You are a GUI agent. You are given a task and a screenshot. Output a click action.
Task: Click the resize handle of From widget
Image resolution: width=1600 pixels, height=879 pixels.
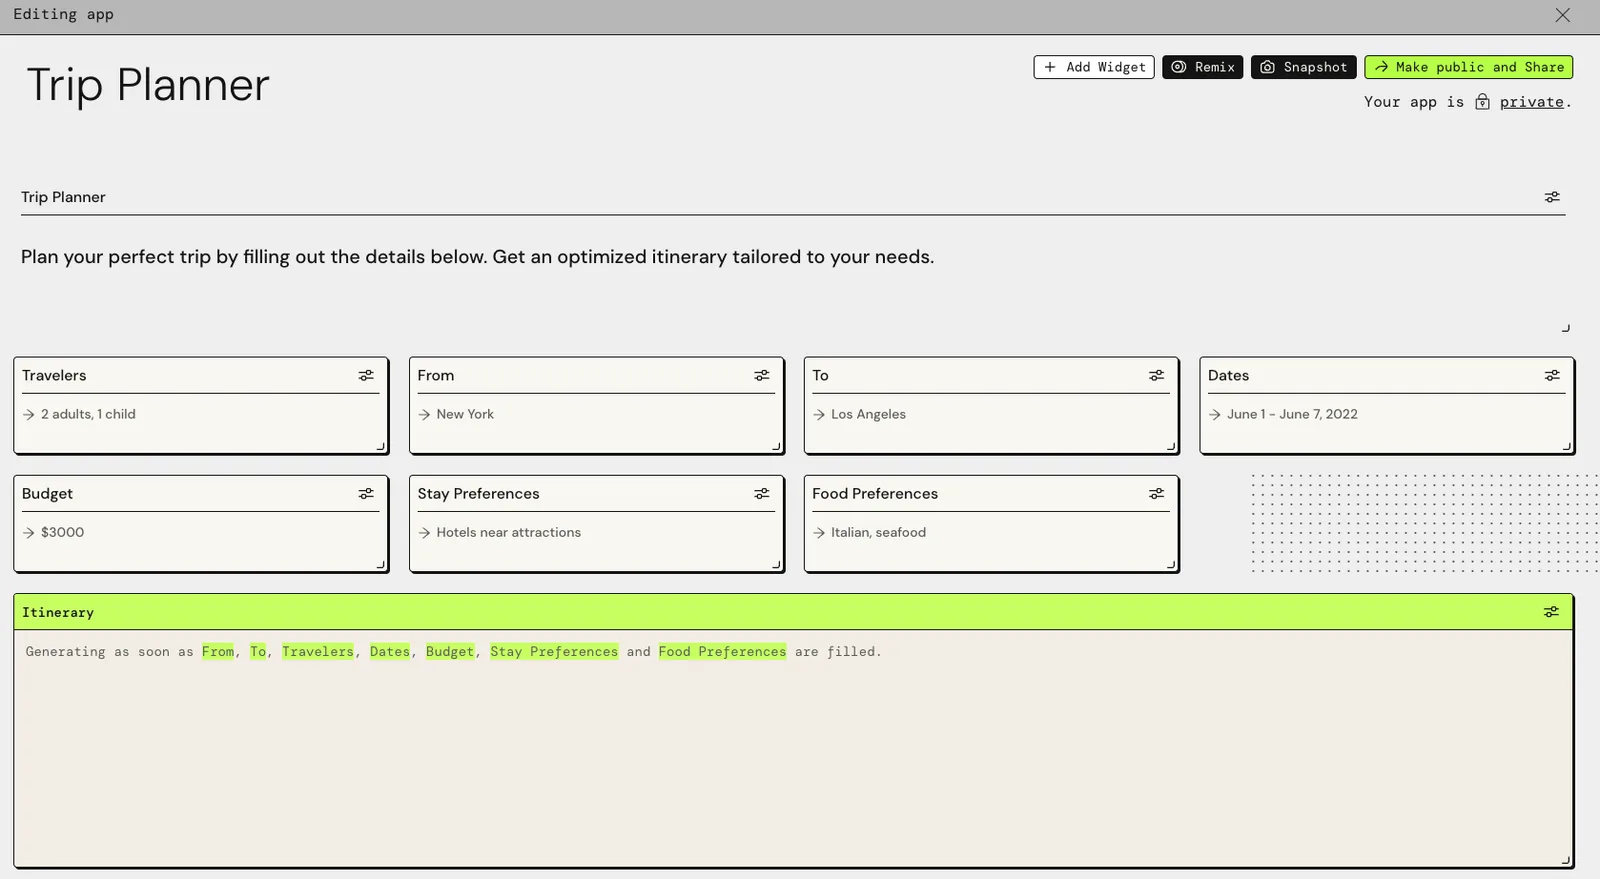click(776, 446)
